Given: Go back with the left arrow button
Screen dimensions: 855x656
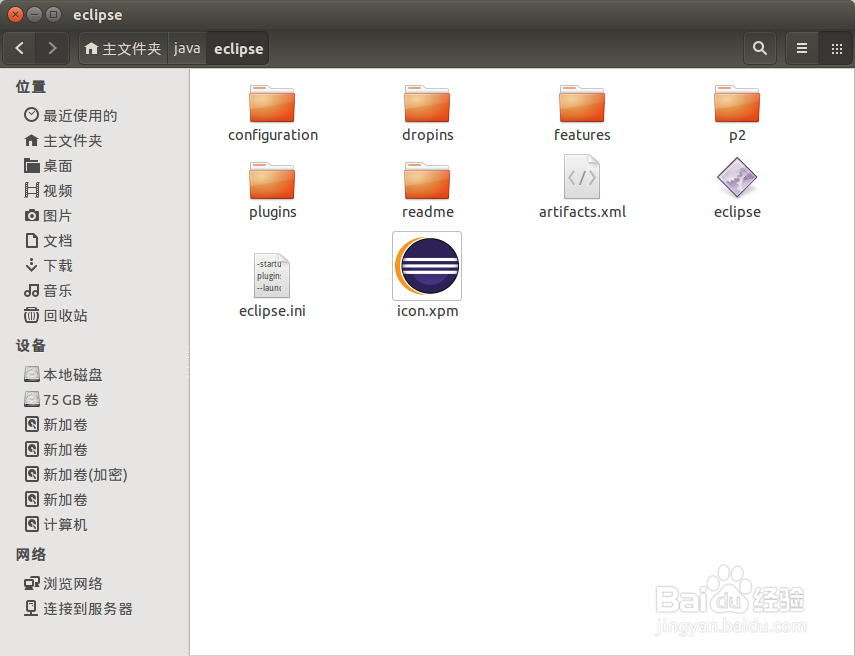Looking at the screenshot, I should click(20, 49).
